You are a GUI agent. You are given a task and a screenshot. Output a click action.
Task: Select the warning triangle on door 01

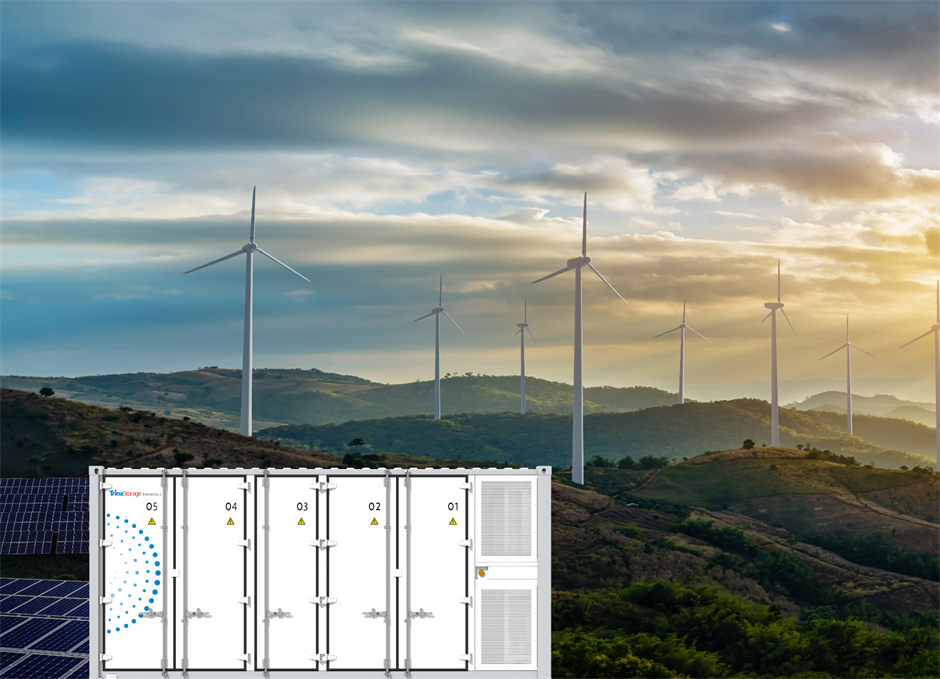452,521
